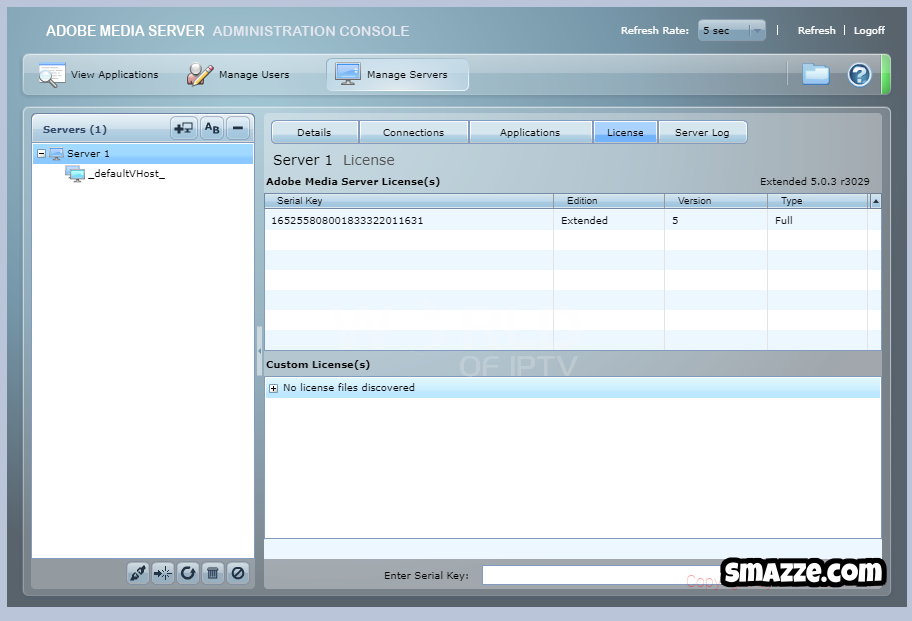Switch to the Server Log tab

tap(702, 132)
